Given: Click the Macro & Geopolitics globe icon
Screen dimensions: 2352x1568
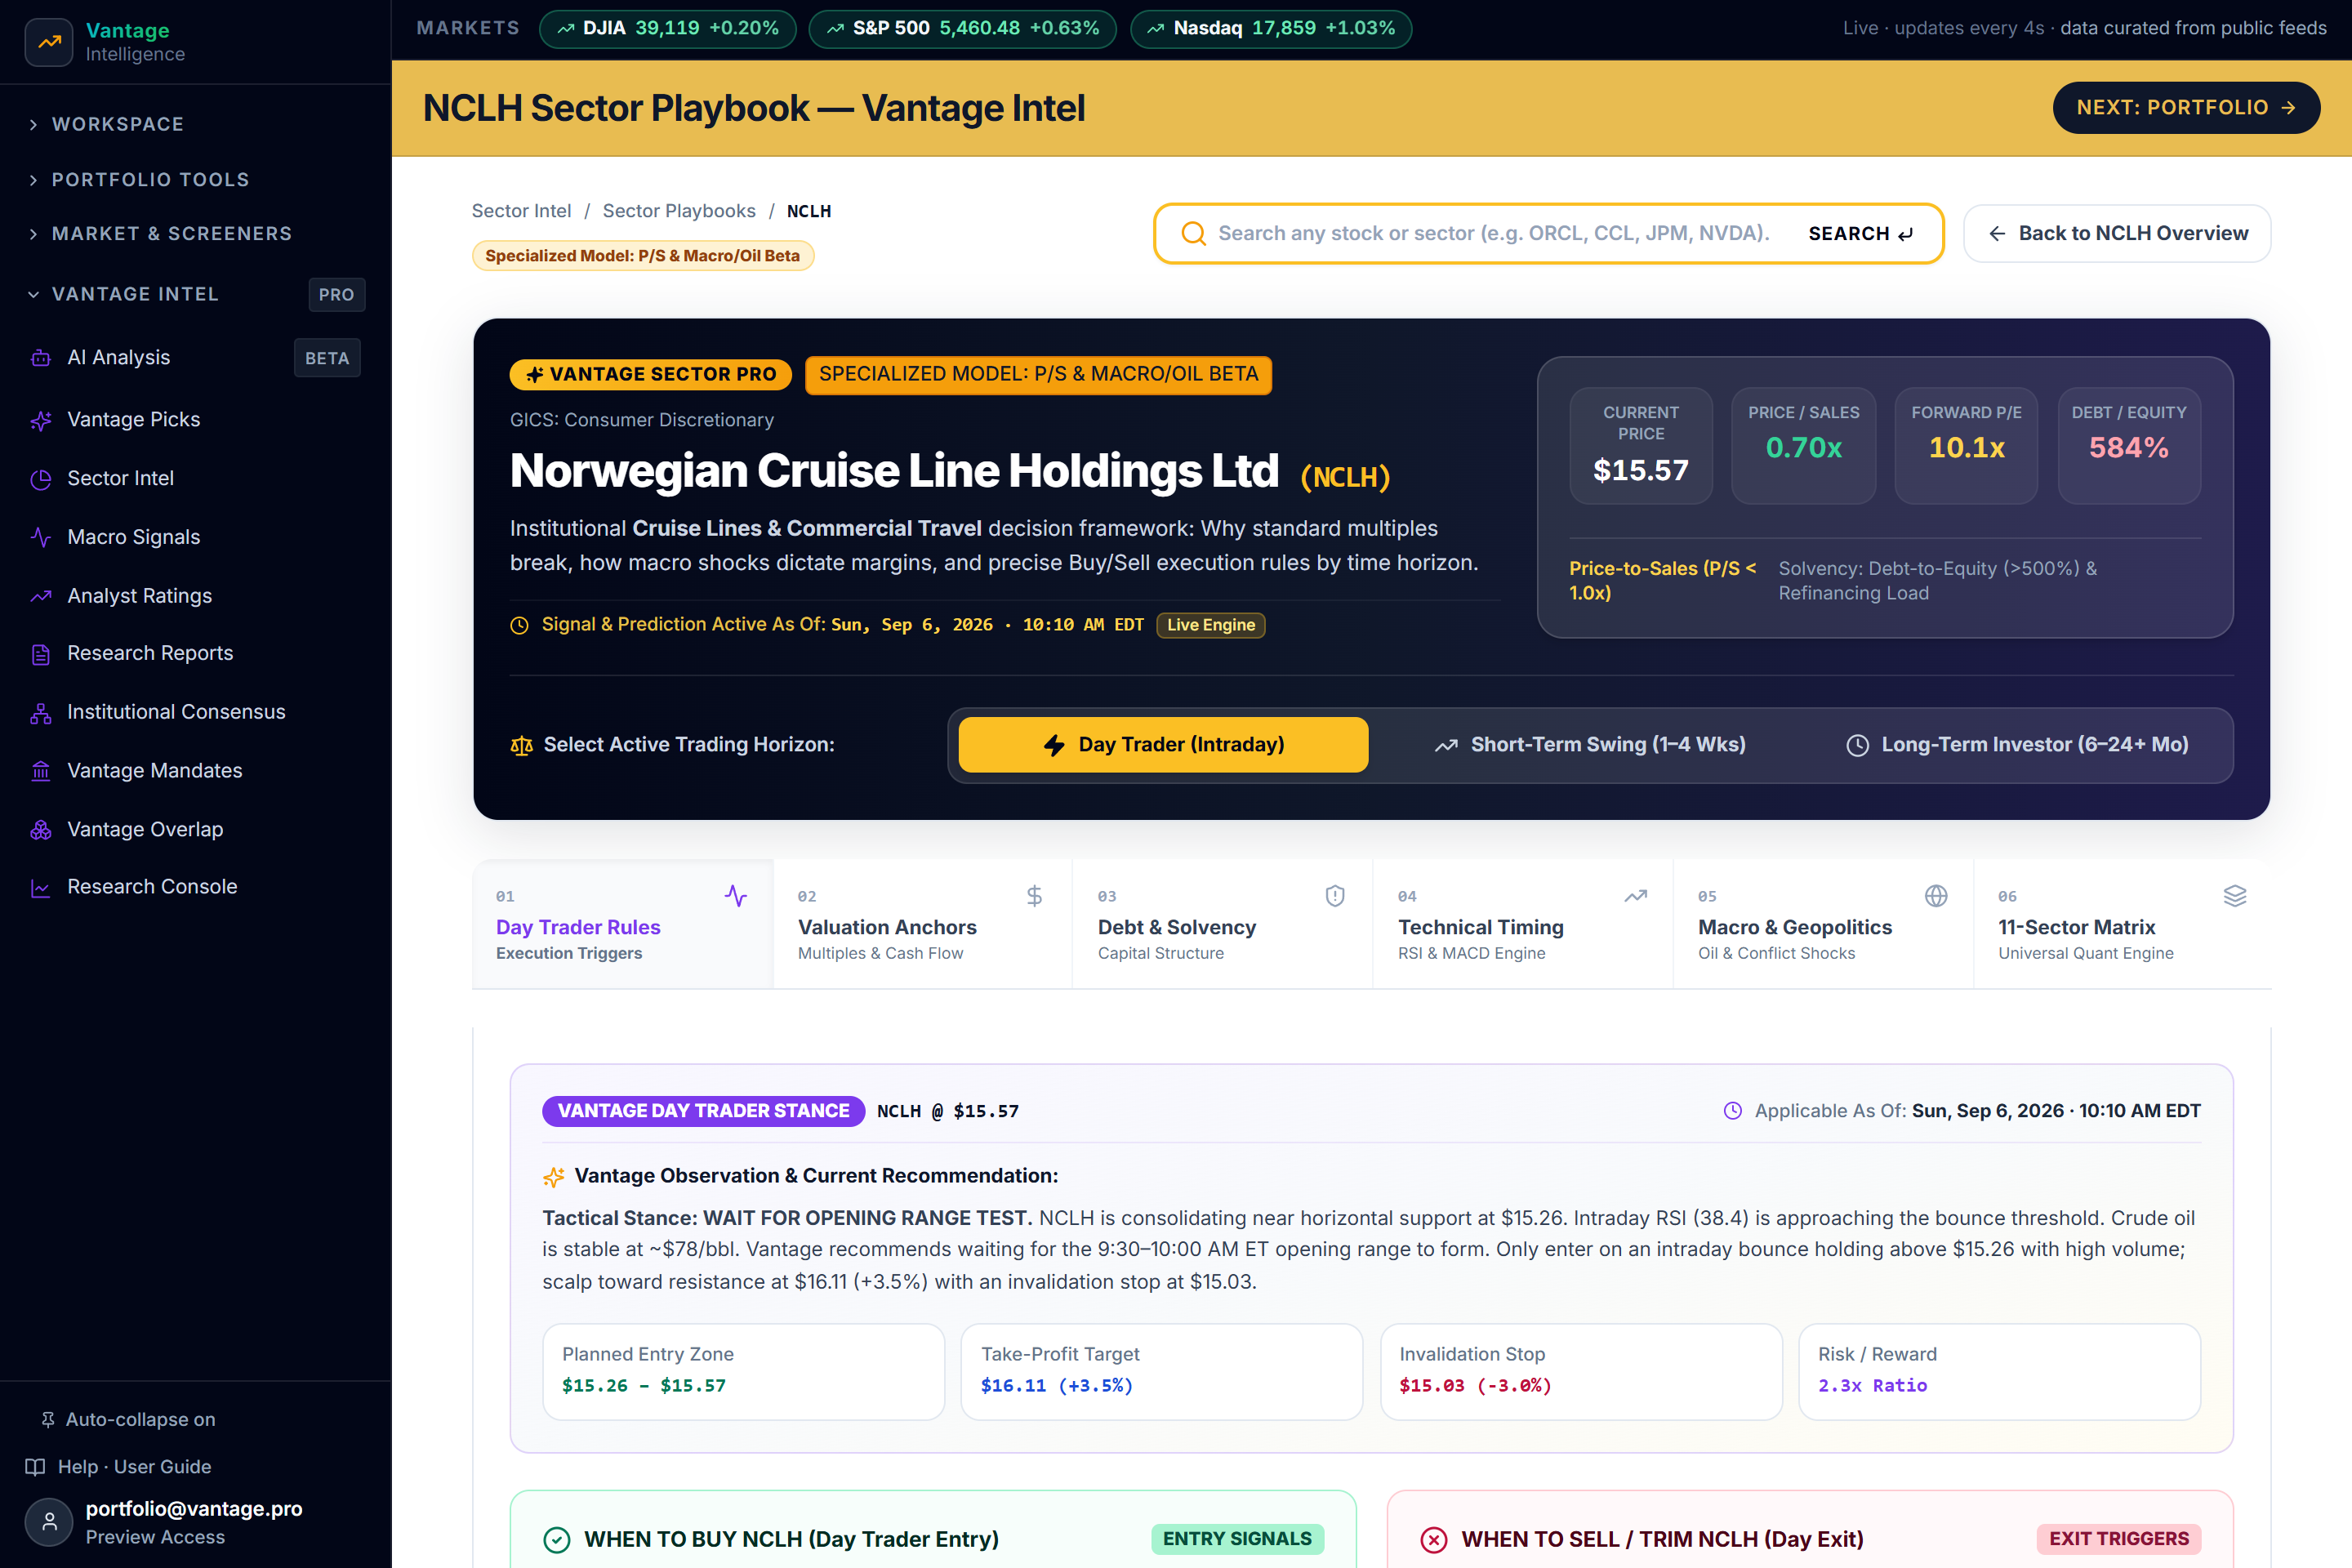Looking at the screenshot, I should (1936, 896).
